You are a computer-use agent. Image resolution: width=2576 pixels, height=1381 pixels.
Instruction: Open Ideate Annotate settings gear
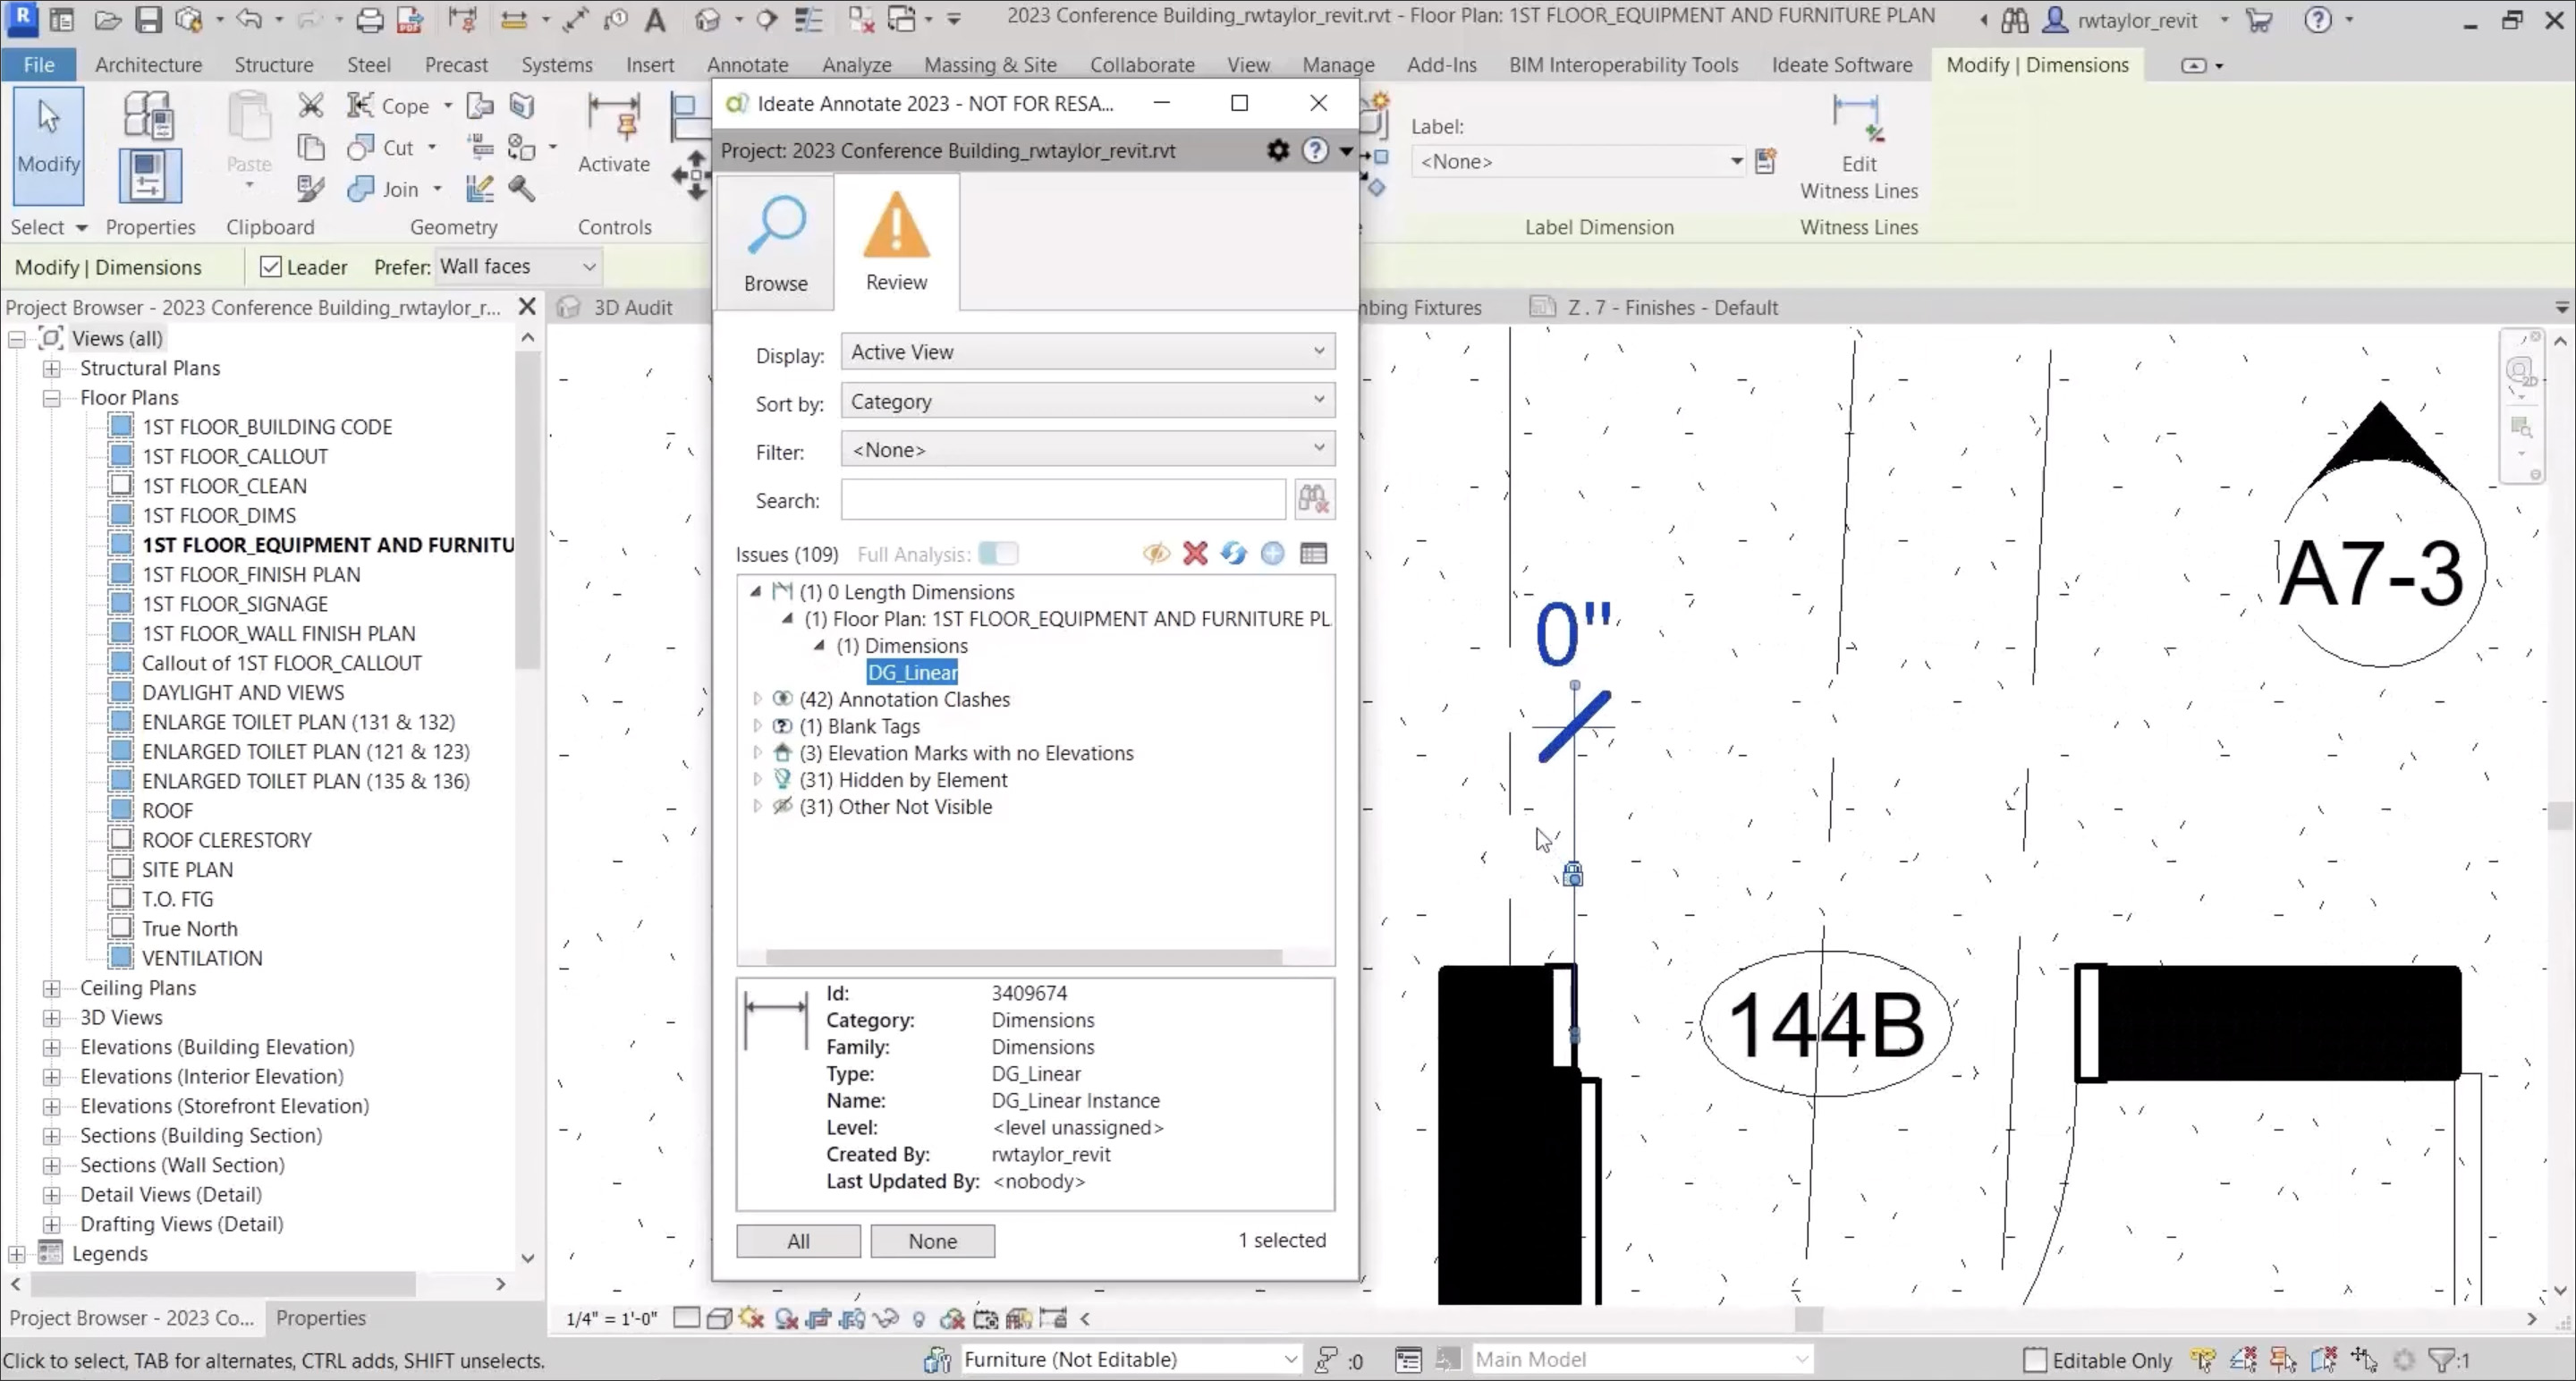[x=1278, y=150]
